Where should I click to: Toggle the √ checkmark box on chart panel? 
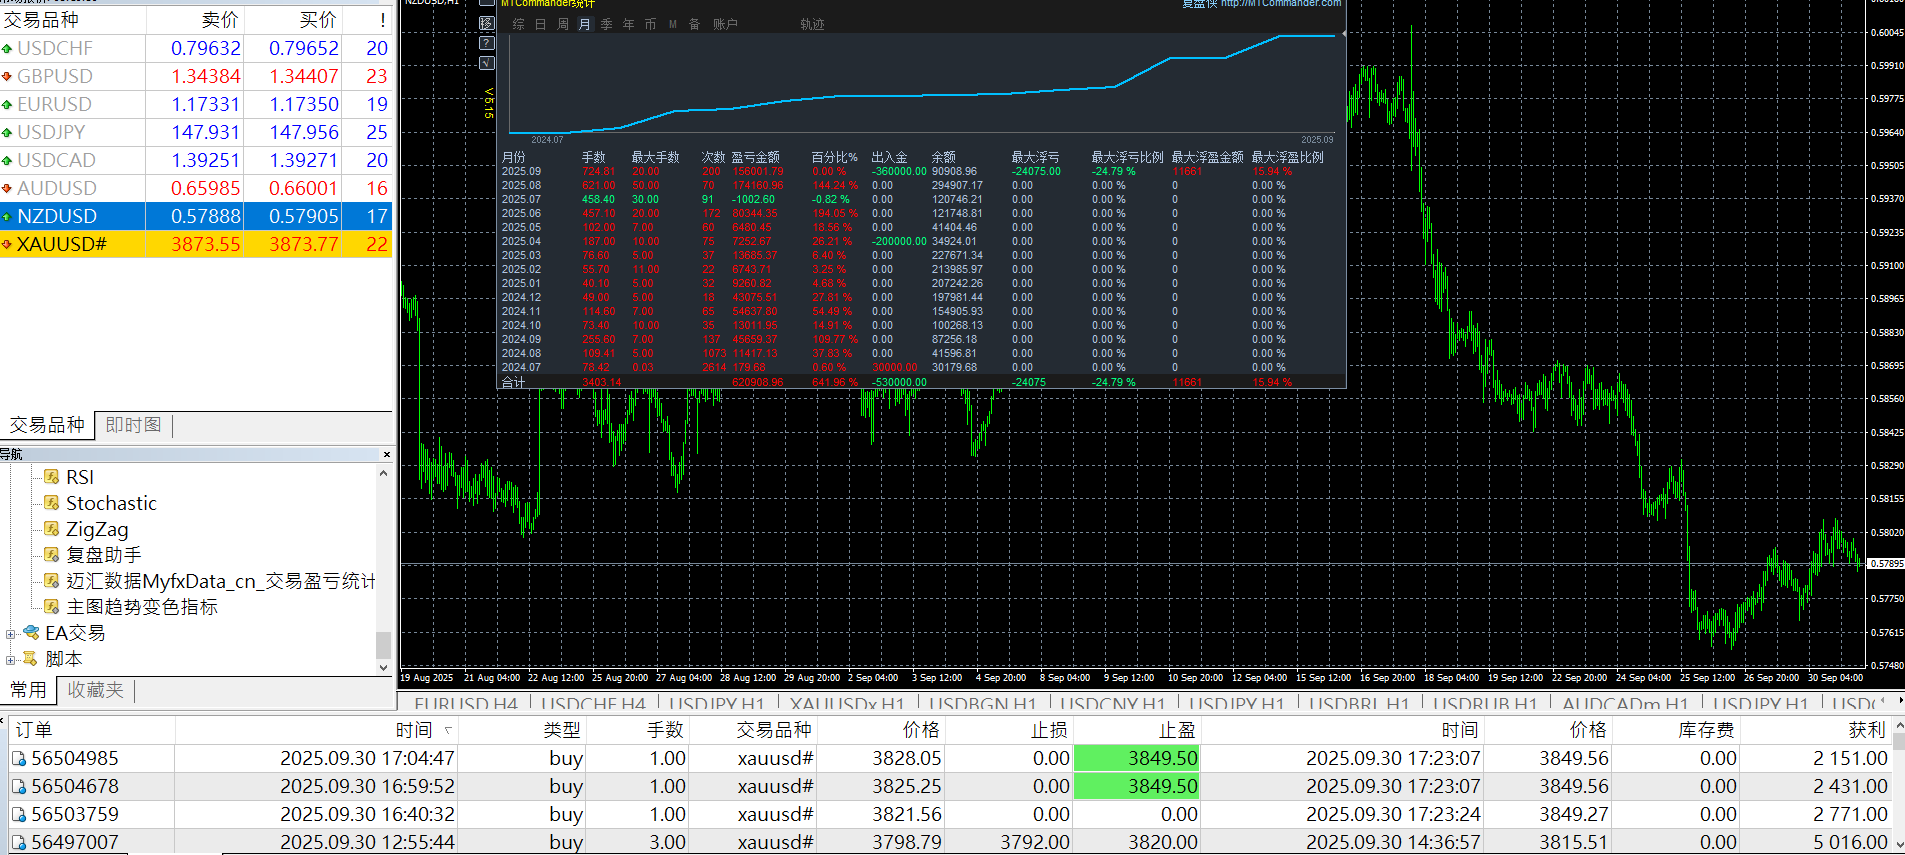pos(487,63)
